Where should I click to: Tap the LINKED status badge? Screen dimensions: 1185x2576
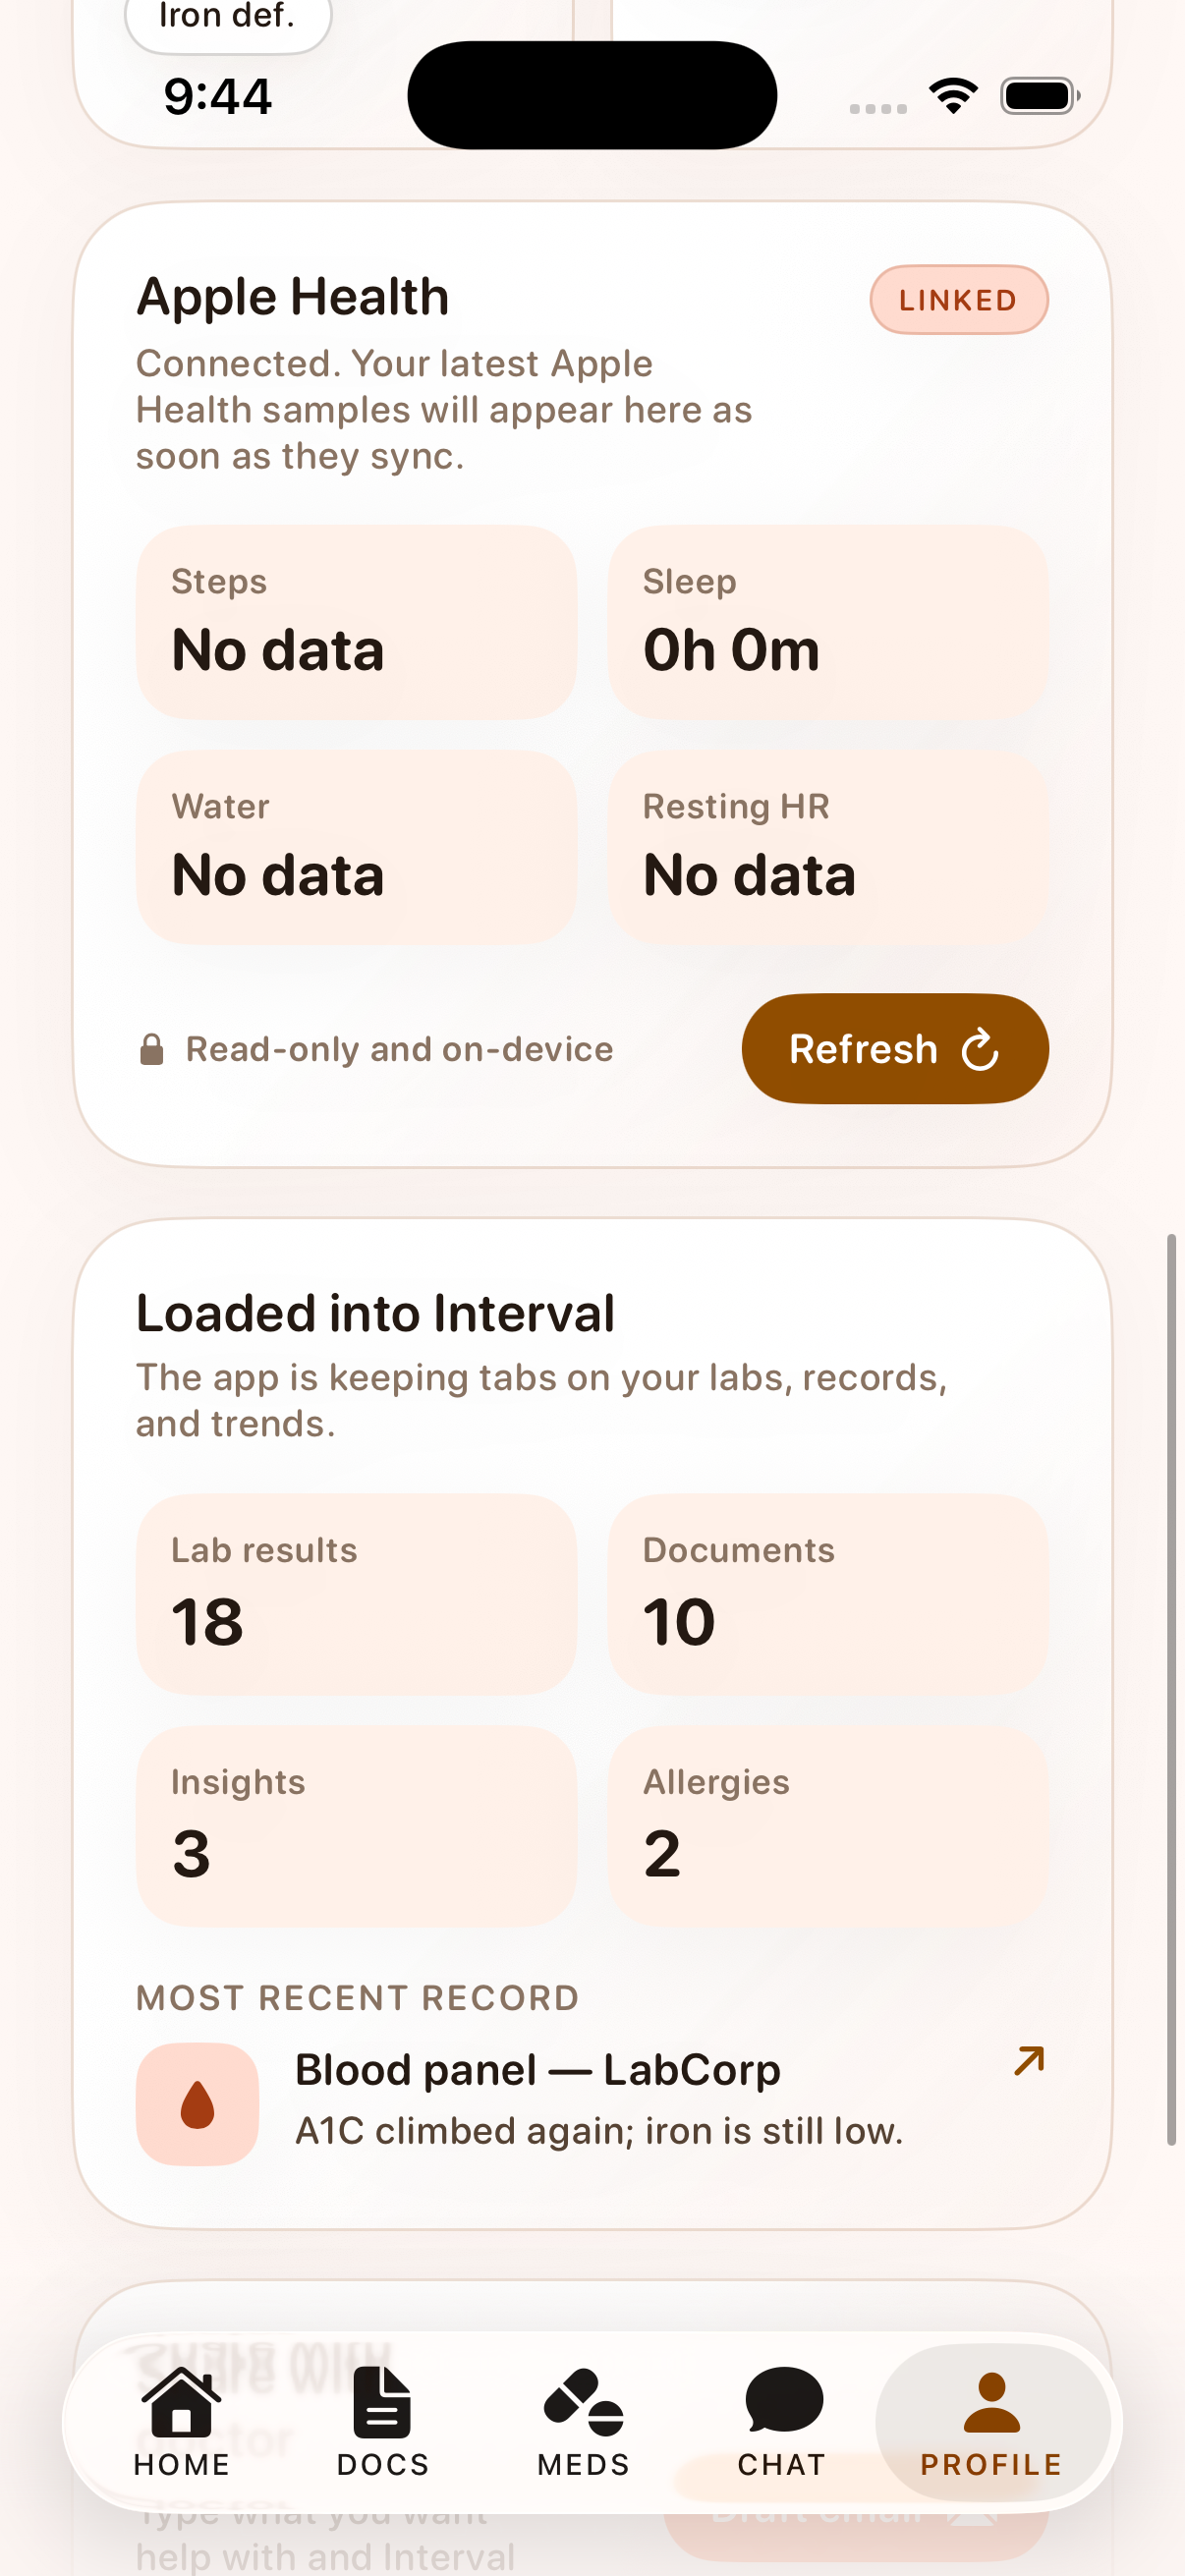[958, 299]
